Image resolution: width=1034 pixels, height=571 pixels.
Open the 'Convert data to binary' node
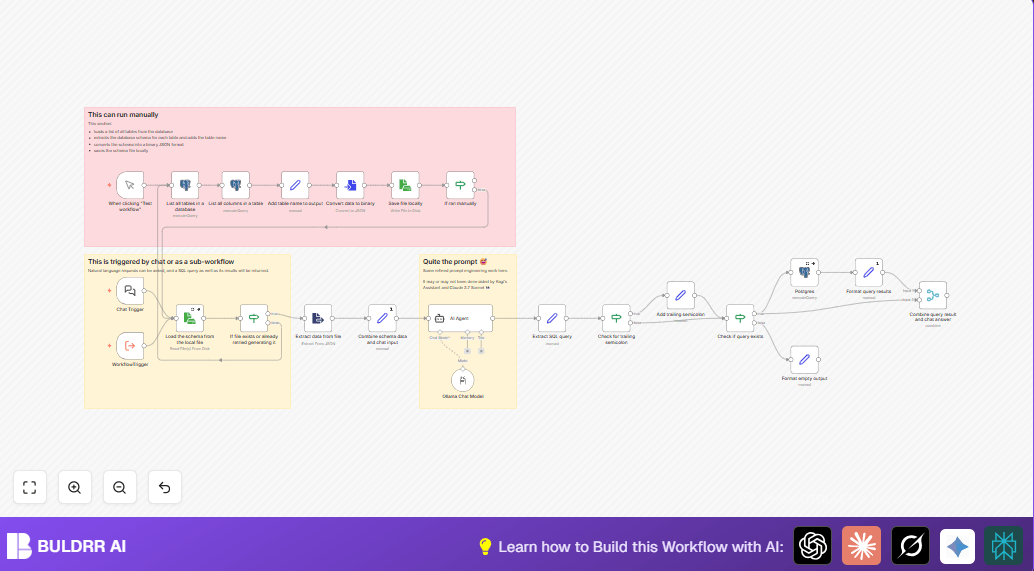click(x=350, y=185)
